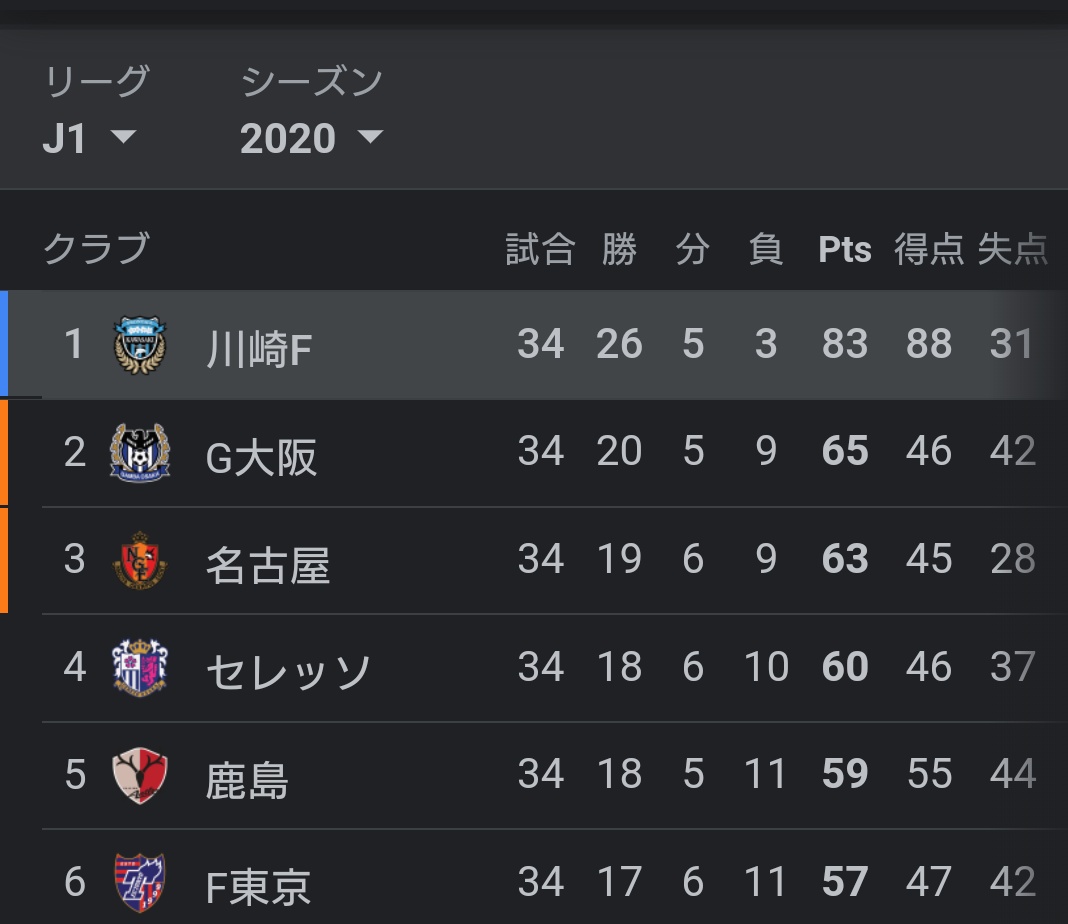The width and height of the screenshot is (1068, 924).
Task: Open the F東京 team name
Action: pos(258,887)
